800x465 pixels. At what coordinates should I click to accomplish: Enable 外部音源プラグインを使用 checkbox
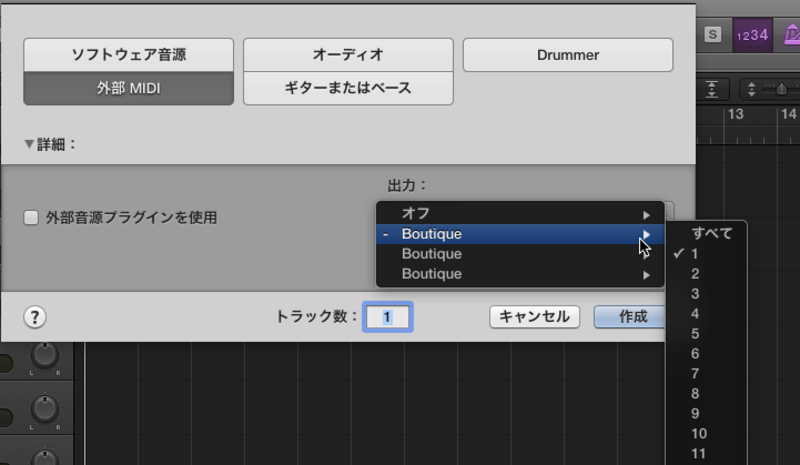click(x=31, y=217)
